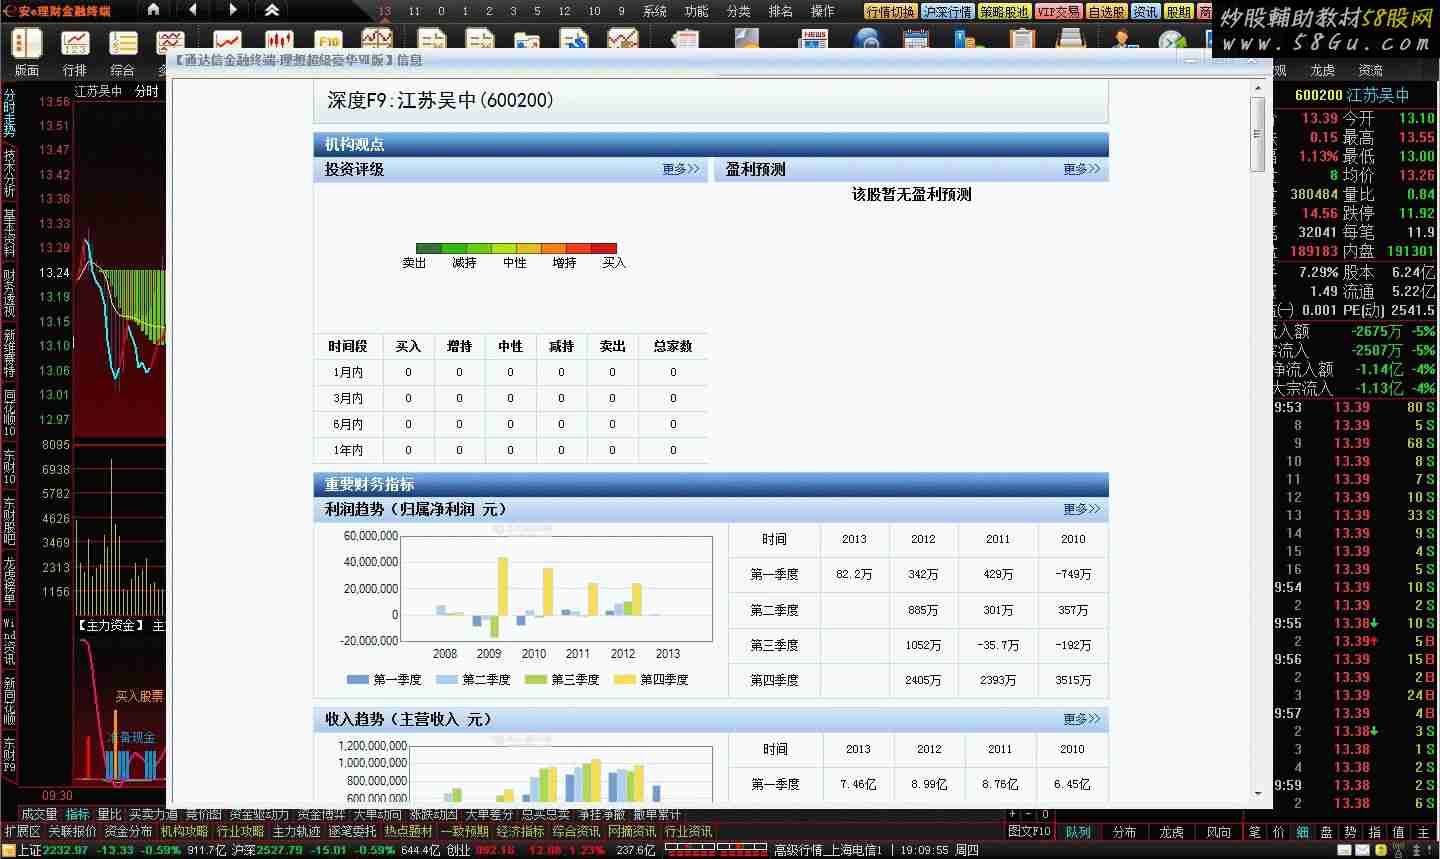Click the 自选股 button
Screen dimensions: 1440x859
1107,11
